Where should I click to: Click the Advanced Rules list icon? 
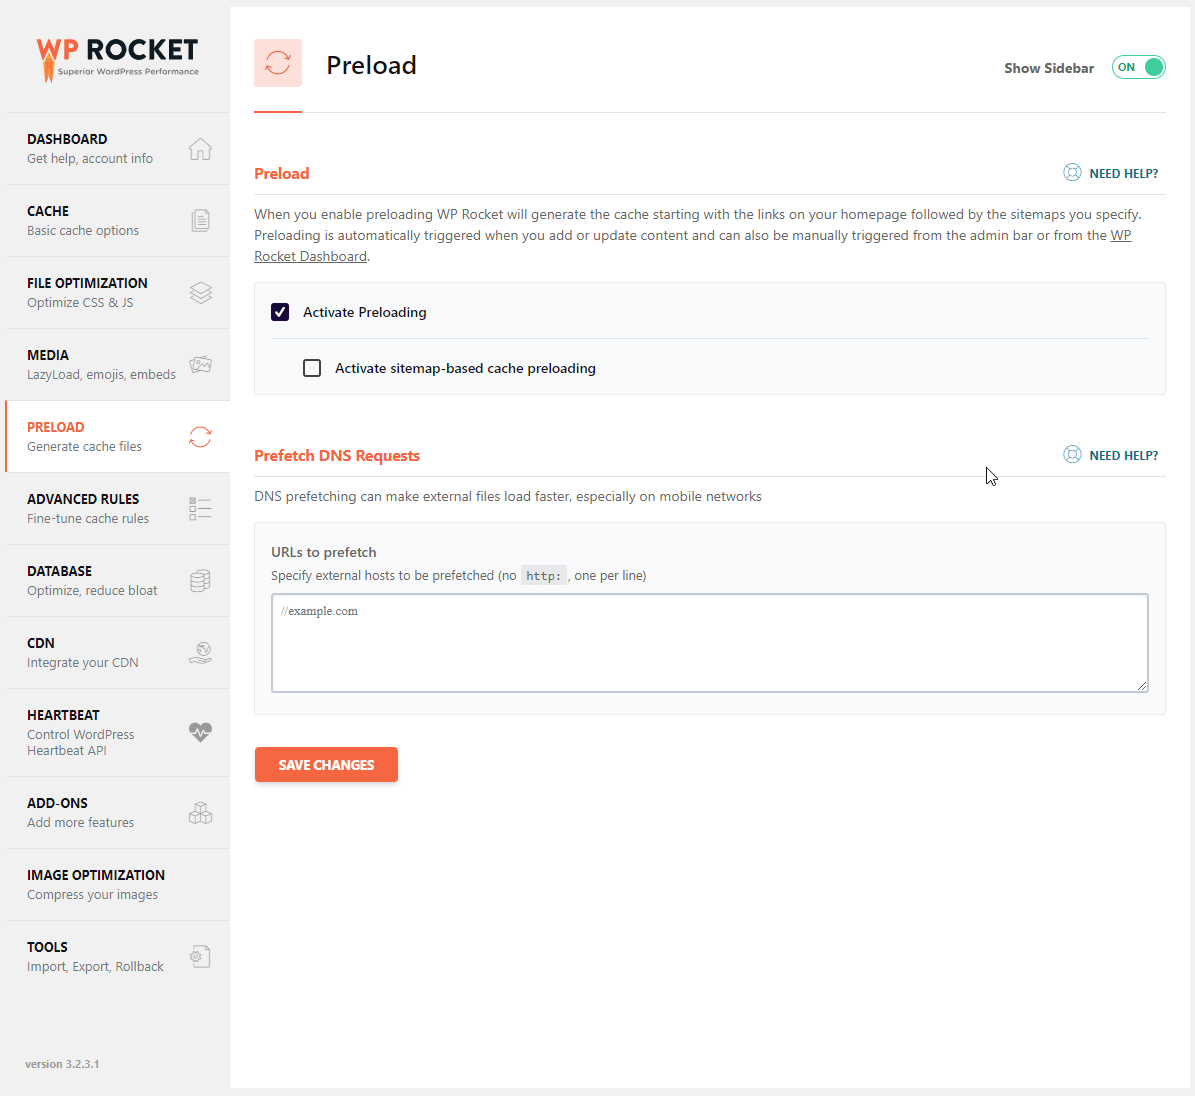200,508
